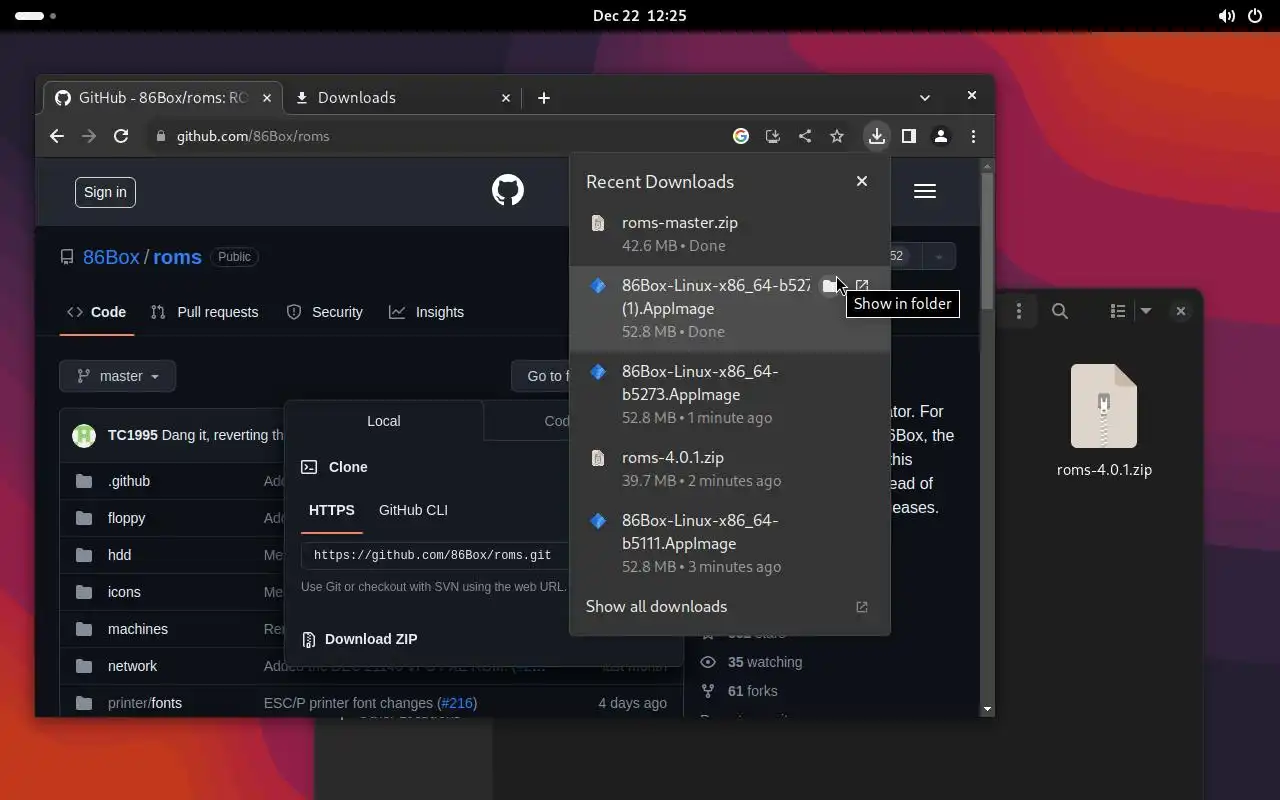Viewport: 1280px width, 800px height.
Task: Click the file manager search icon
Action: pos(1060,311)
